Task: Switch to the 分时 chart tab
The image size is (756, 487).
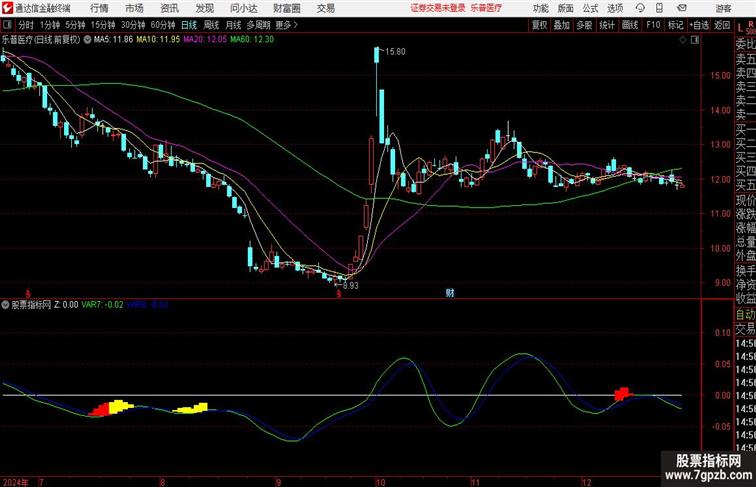Action: (x=26, y=25)
